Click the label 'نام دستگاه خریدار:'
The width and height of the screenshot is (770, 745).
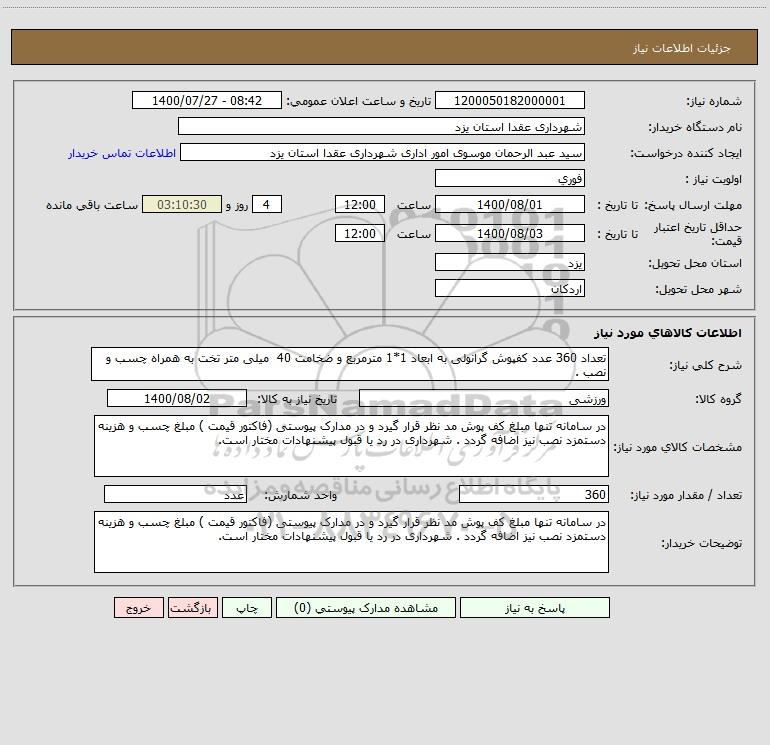tap(695, 128)
